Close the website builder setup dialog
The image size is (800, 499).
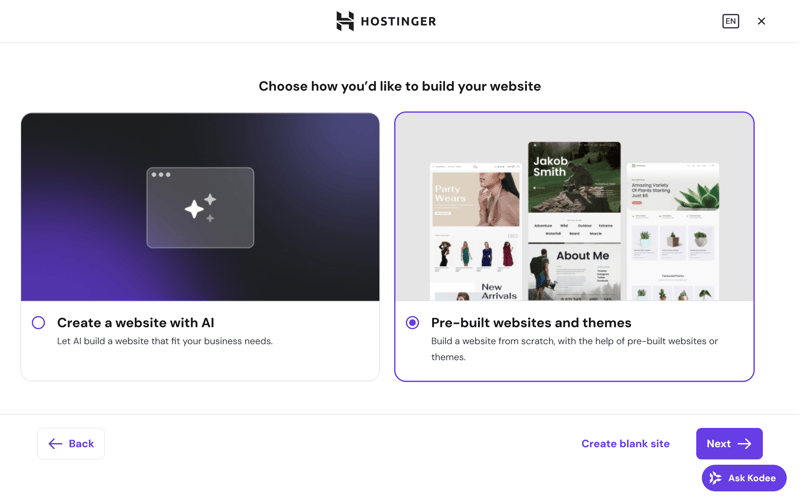761,21
